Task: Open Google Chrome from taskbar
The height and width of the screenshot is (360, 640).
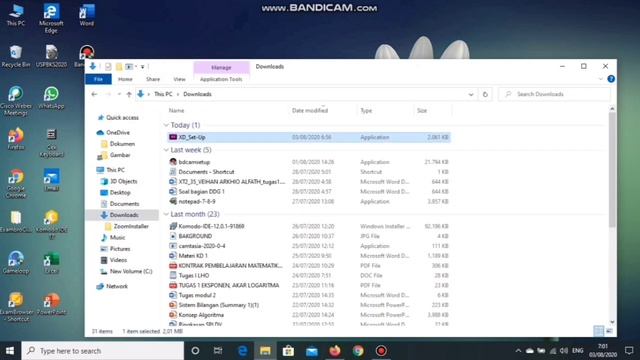Action: [x=358, y=351]
